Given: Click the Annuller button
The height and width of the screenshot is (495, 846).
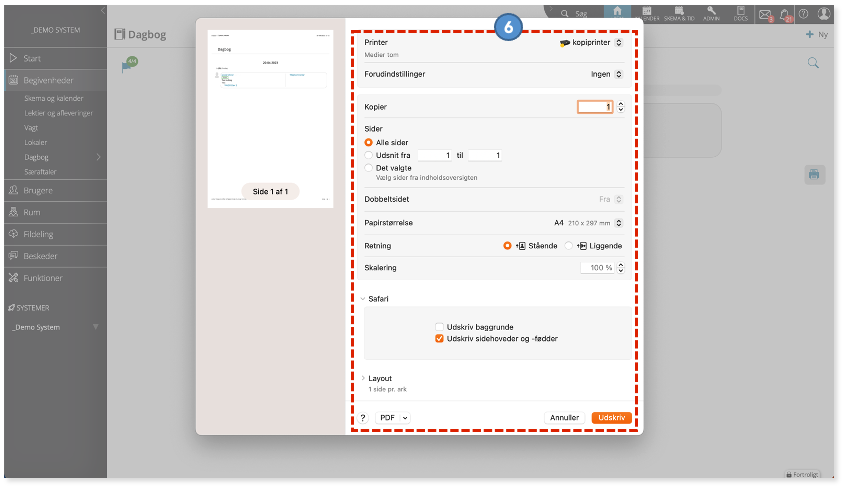Looking at the screenshot, I should point(564,418).
